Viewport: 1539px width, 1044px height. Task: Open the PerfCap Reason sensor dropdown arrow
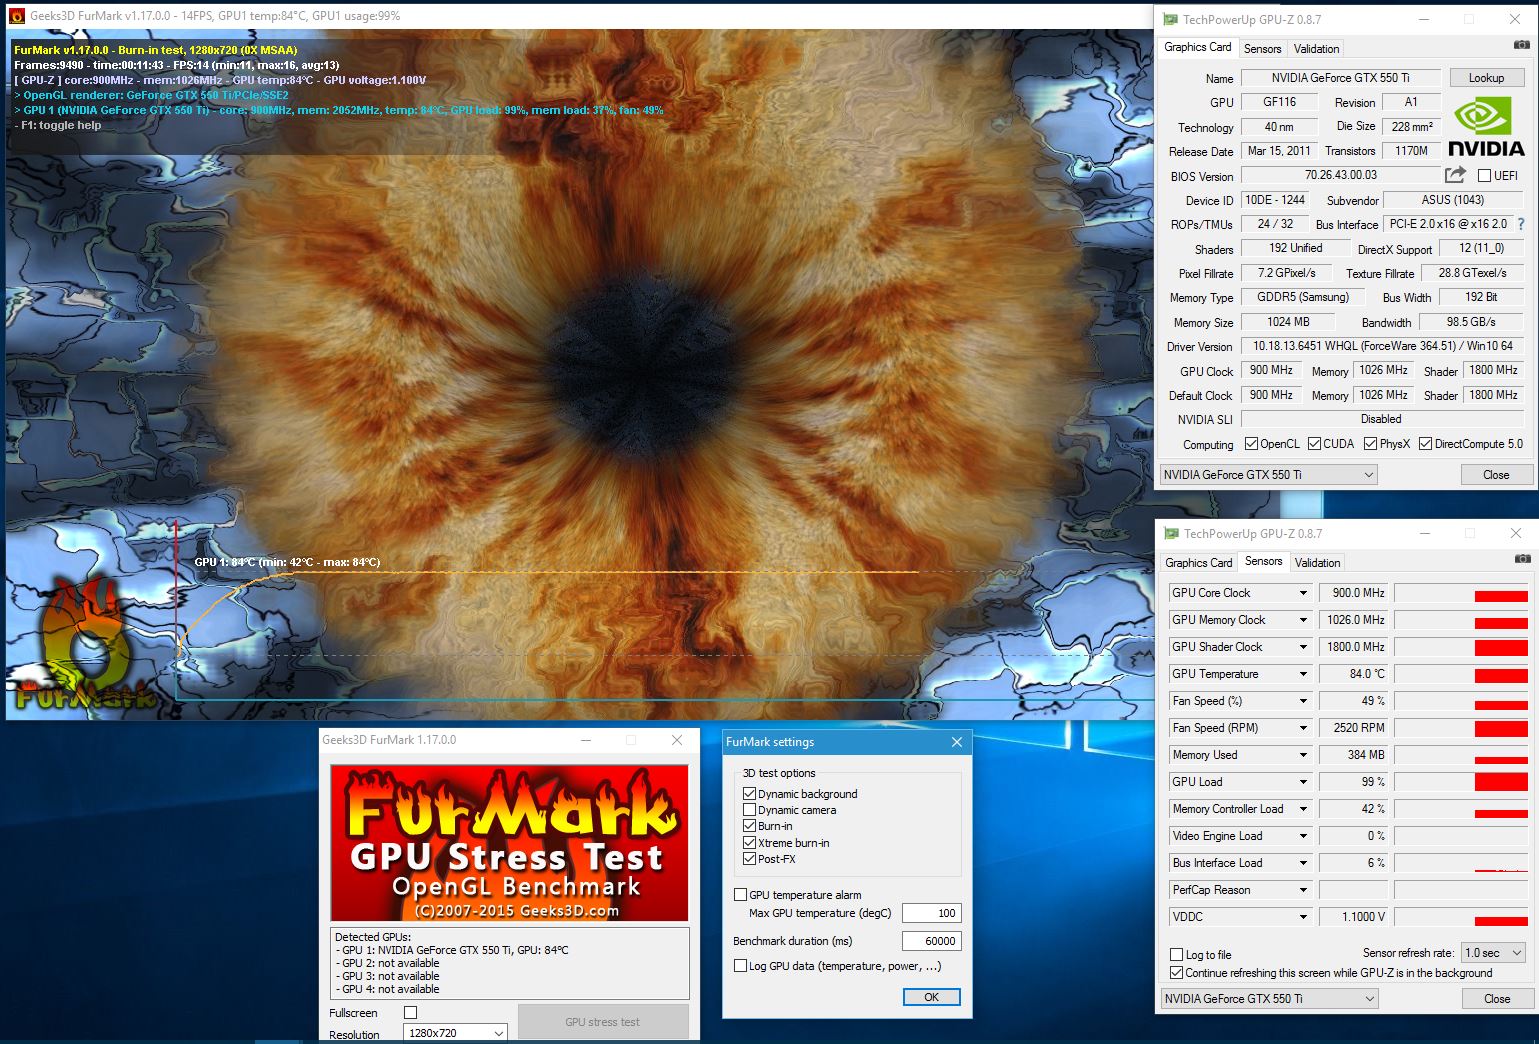(x=1303, y=890)
